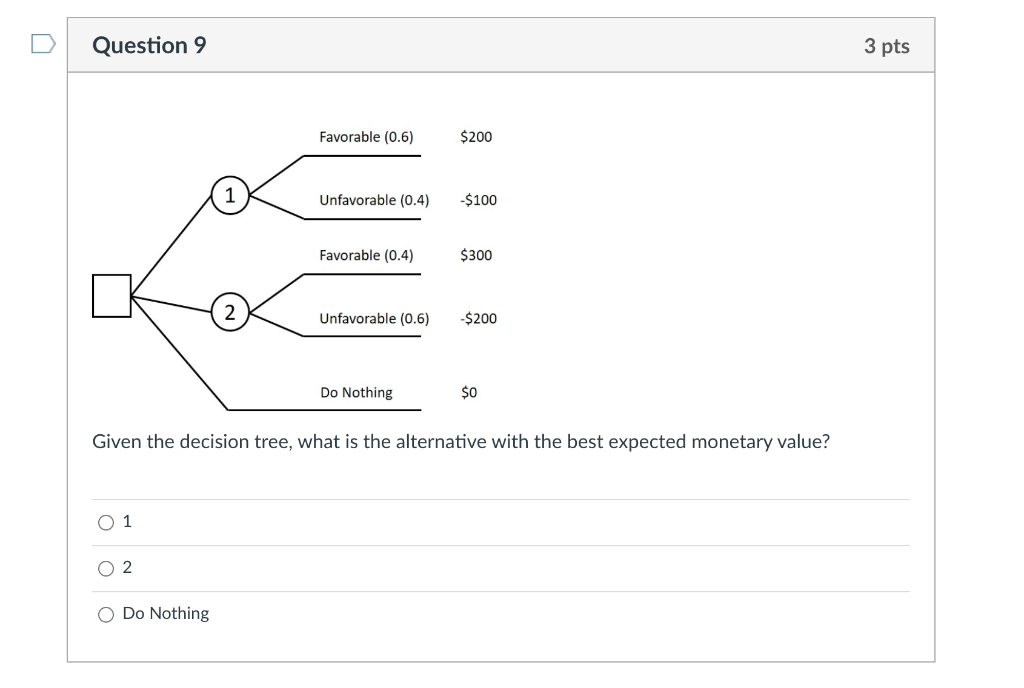Click the -$200 payoff value
The image size is (1024, 688).
pos(478,318)
